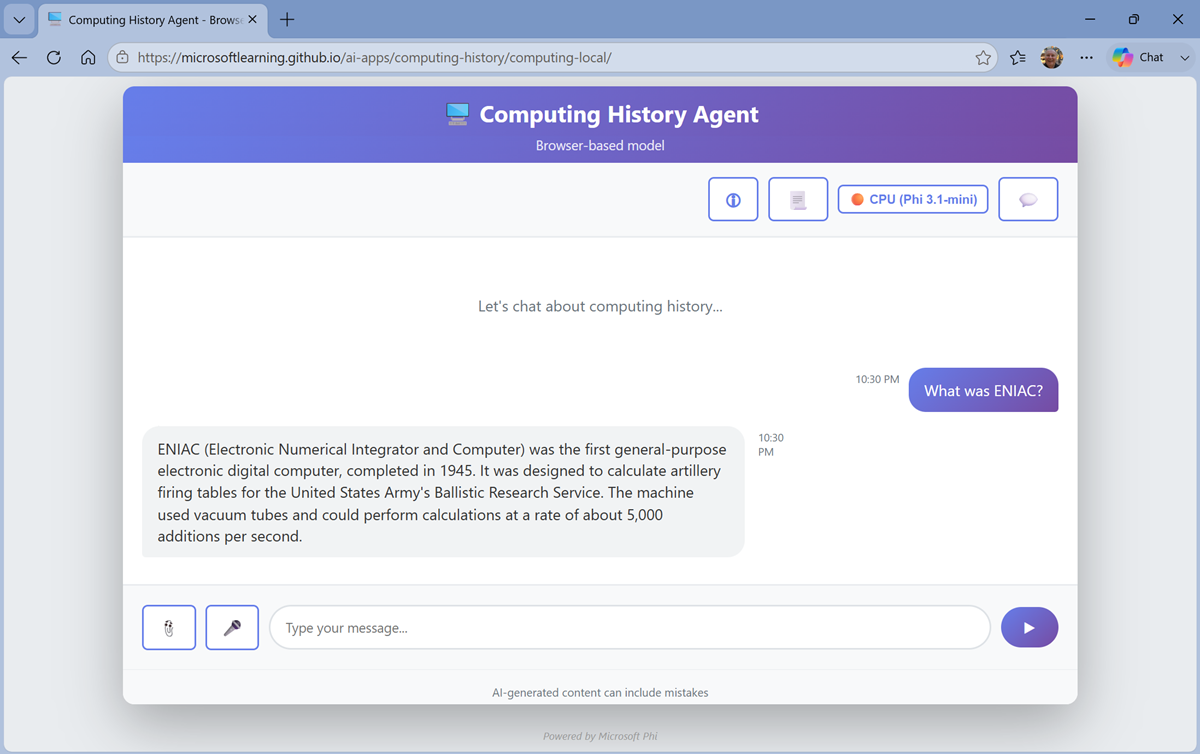Open the Copilot Chat button

point(1138,58)
